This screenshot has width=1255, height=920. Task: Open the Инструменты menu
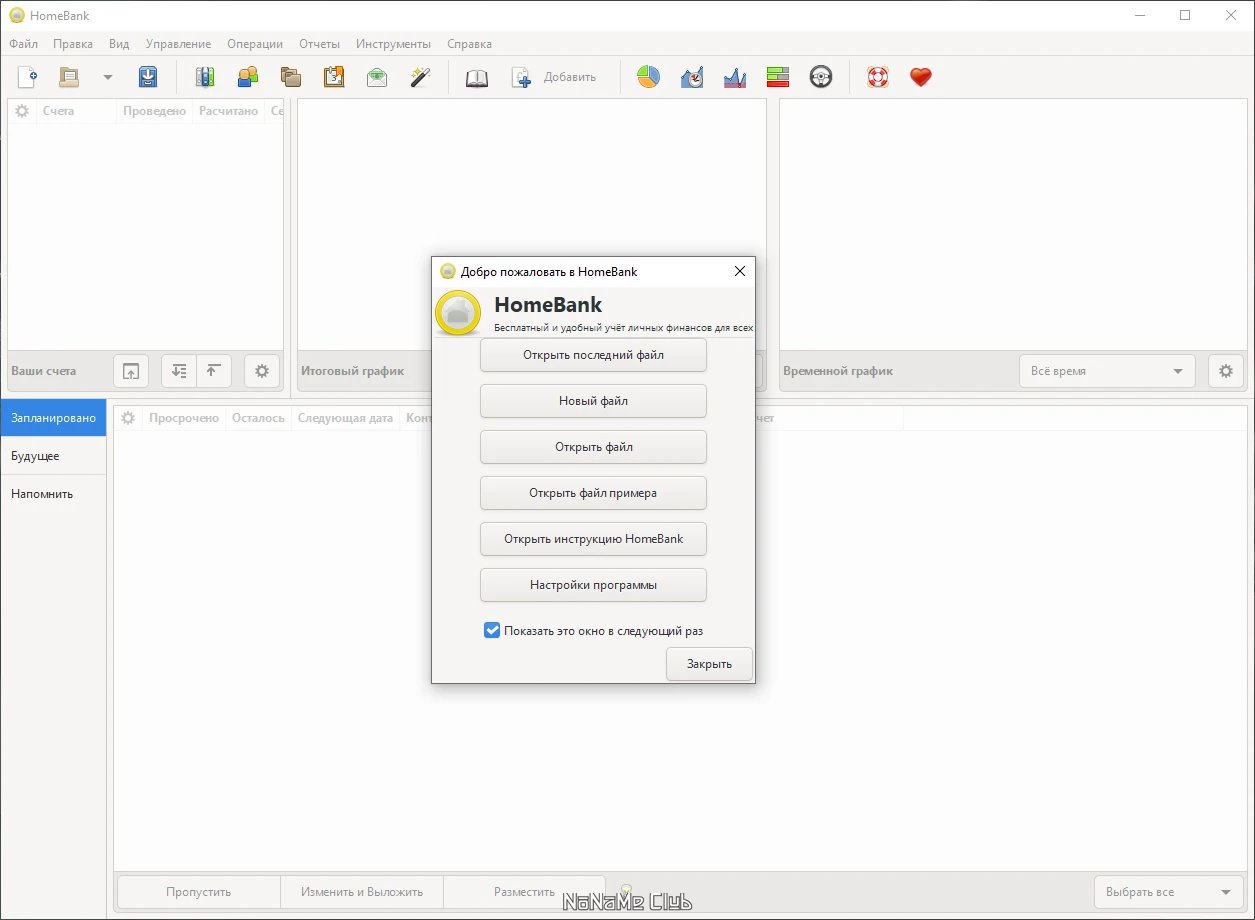(x=393, y=44)
